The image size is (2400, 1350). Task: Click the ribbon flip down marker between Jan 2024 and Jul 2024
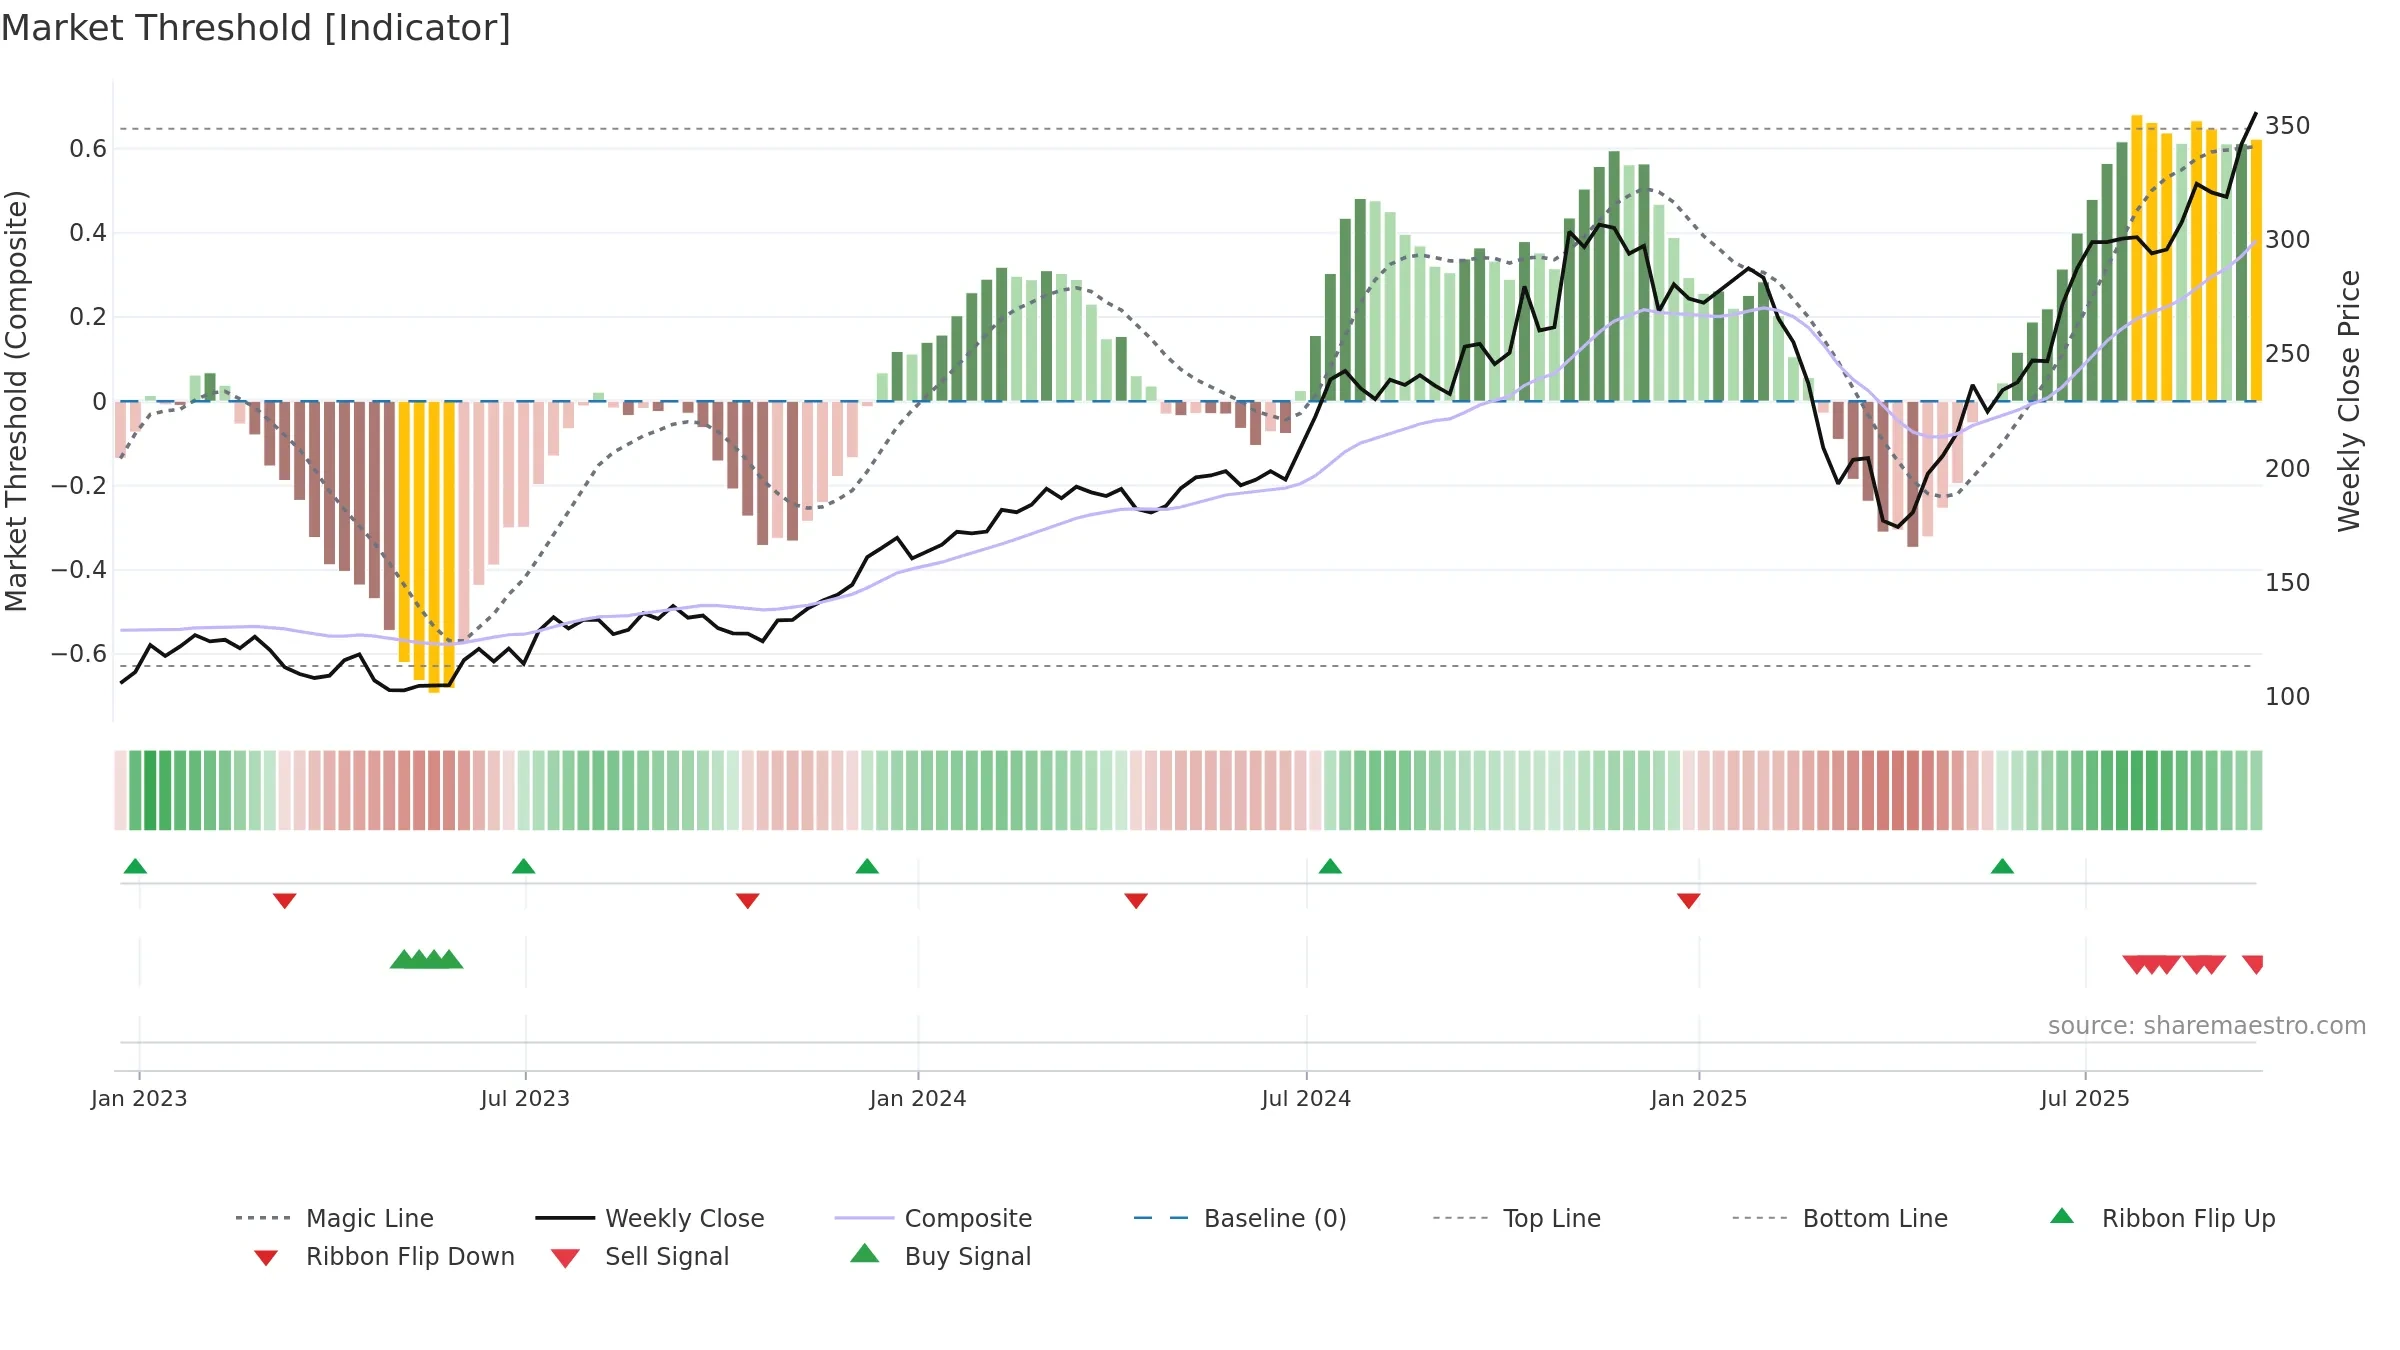pyautogui.click(x=1136, y=901)
